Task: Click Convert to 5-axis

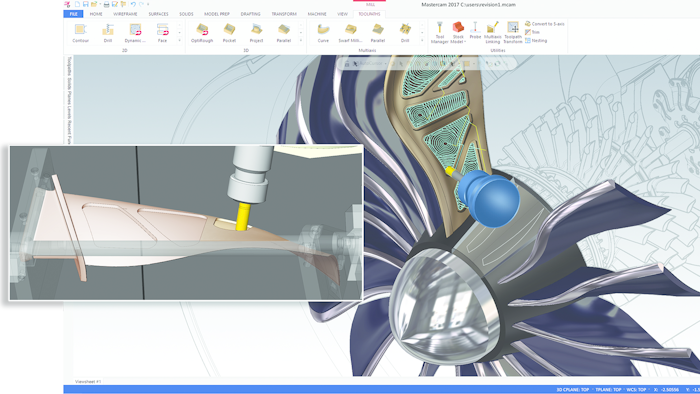Action: tap(545, 24)
